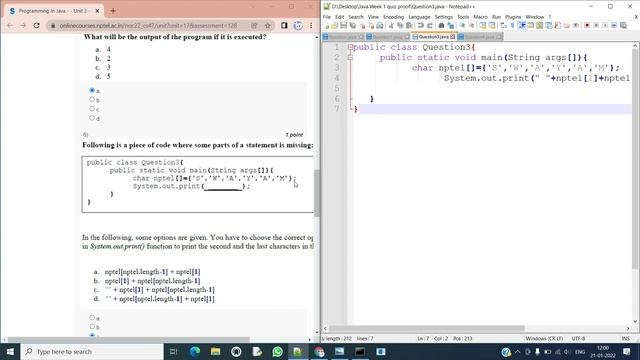Go back in the Chrome browser
Image resolution: width=640 pixels, height=360 pixels.
point(10,25)
